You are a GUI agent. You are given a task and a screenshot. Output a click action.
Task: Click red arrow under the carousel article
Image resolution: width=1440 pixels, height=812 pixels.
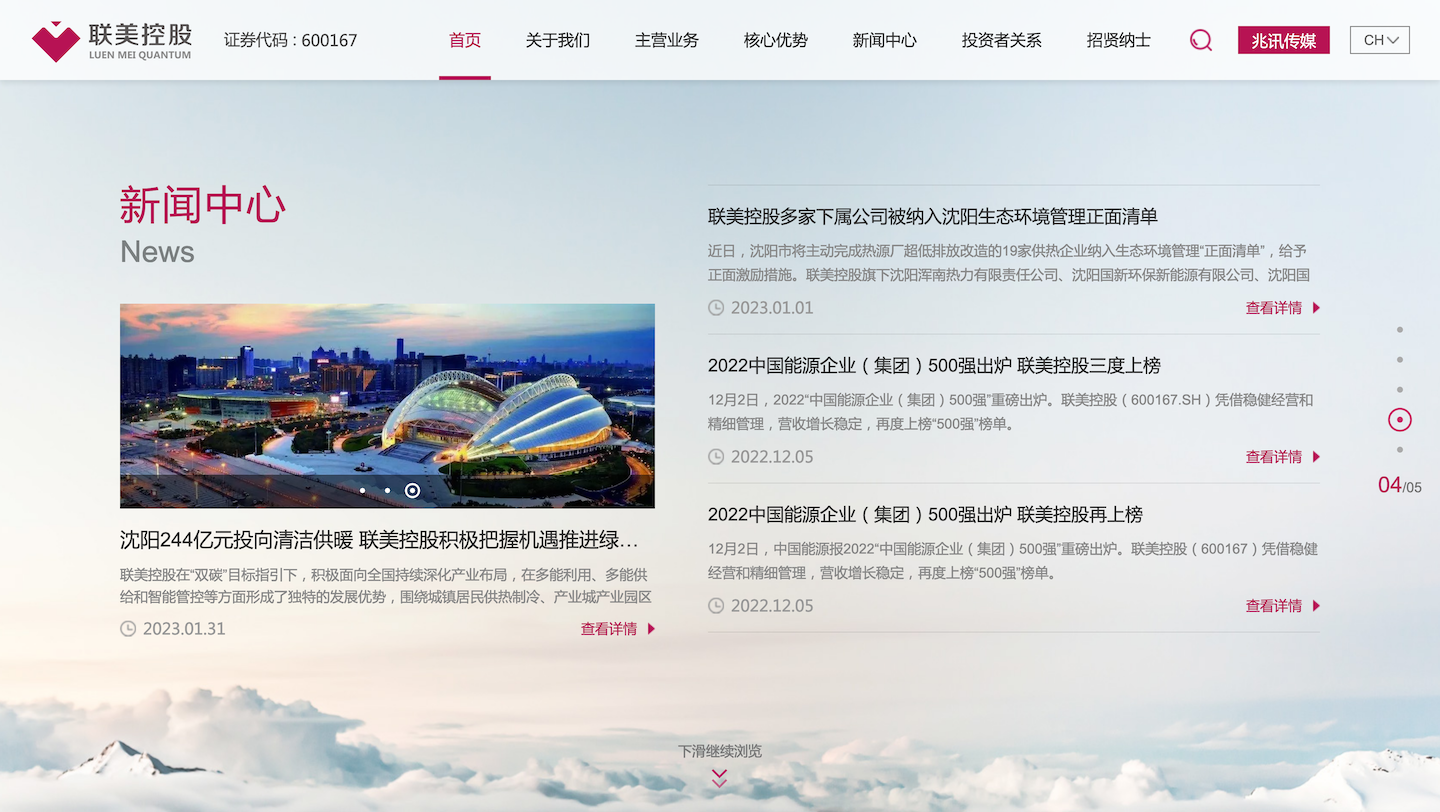tap(651, 629)
